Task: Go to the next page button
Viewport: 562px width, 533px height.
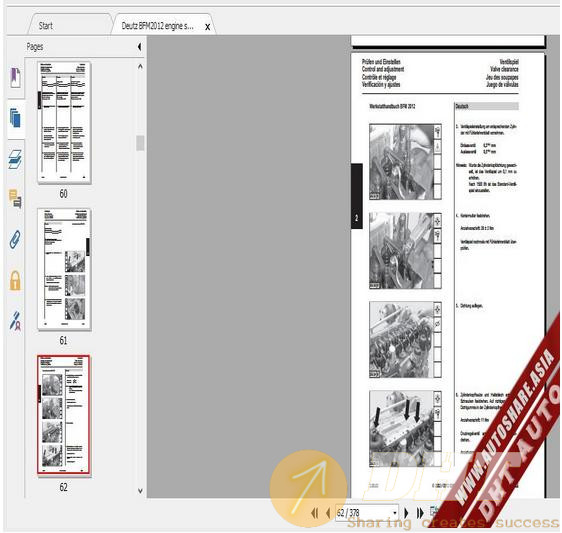Action: tap(406, 513)
